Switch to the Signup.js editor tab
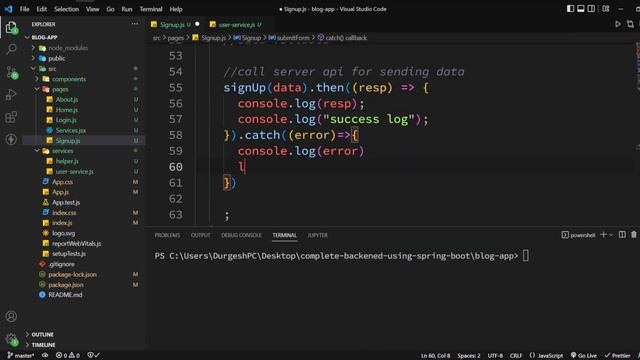The image size is (640, 360). pos(176,24)
